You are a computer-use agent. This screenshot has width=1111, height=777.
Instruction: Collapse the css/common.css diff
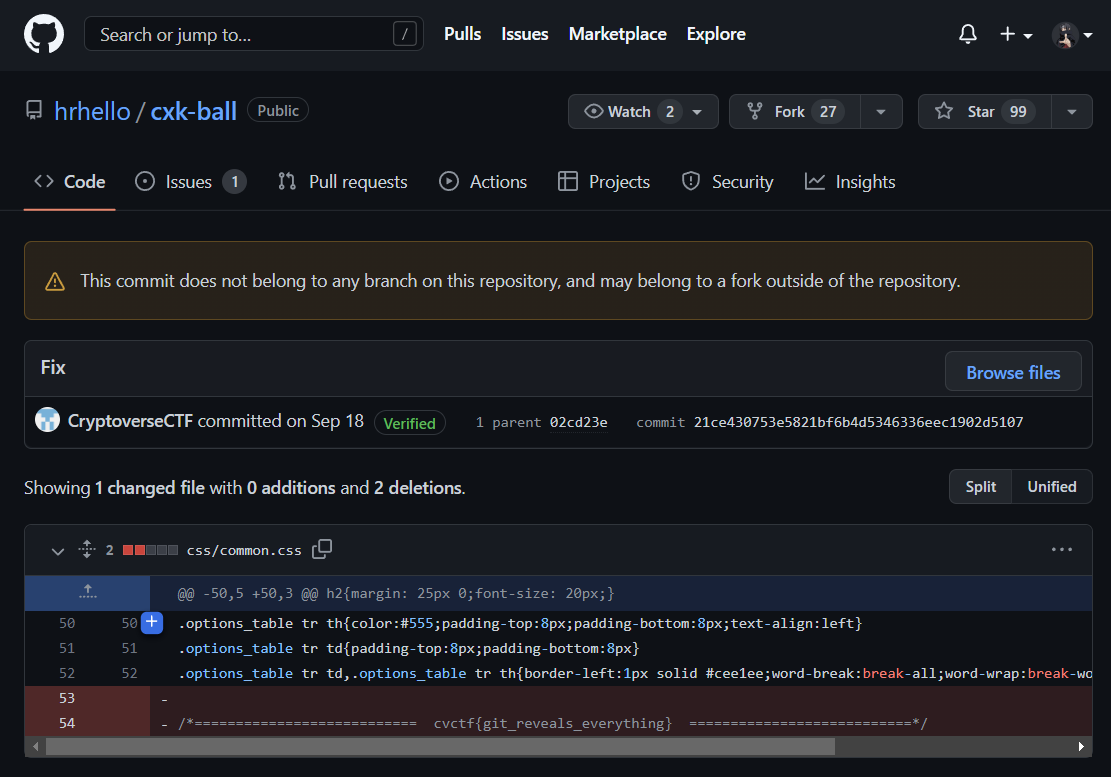click(x=57, y=550)
